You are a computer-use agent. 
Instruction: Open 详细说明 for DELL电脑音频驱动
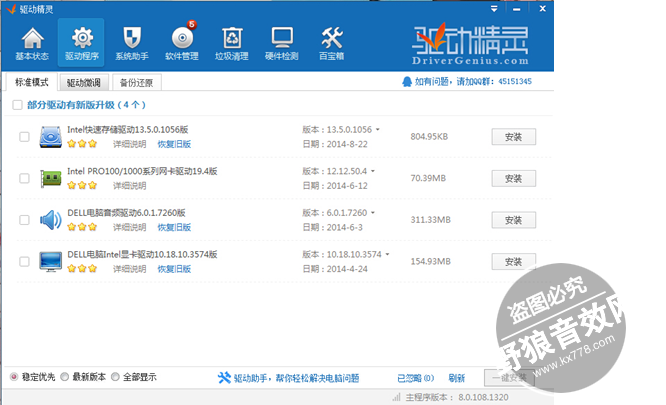click(x=130, y=227)
